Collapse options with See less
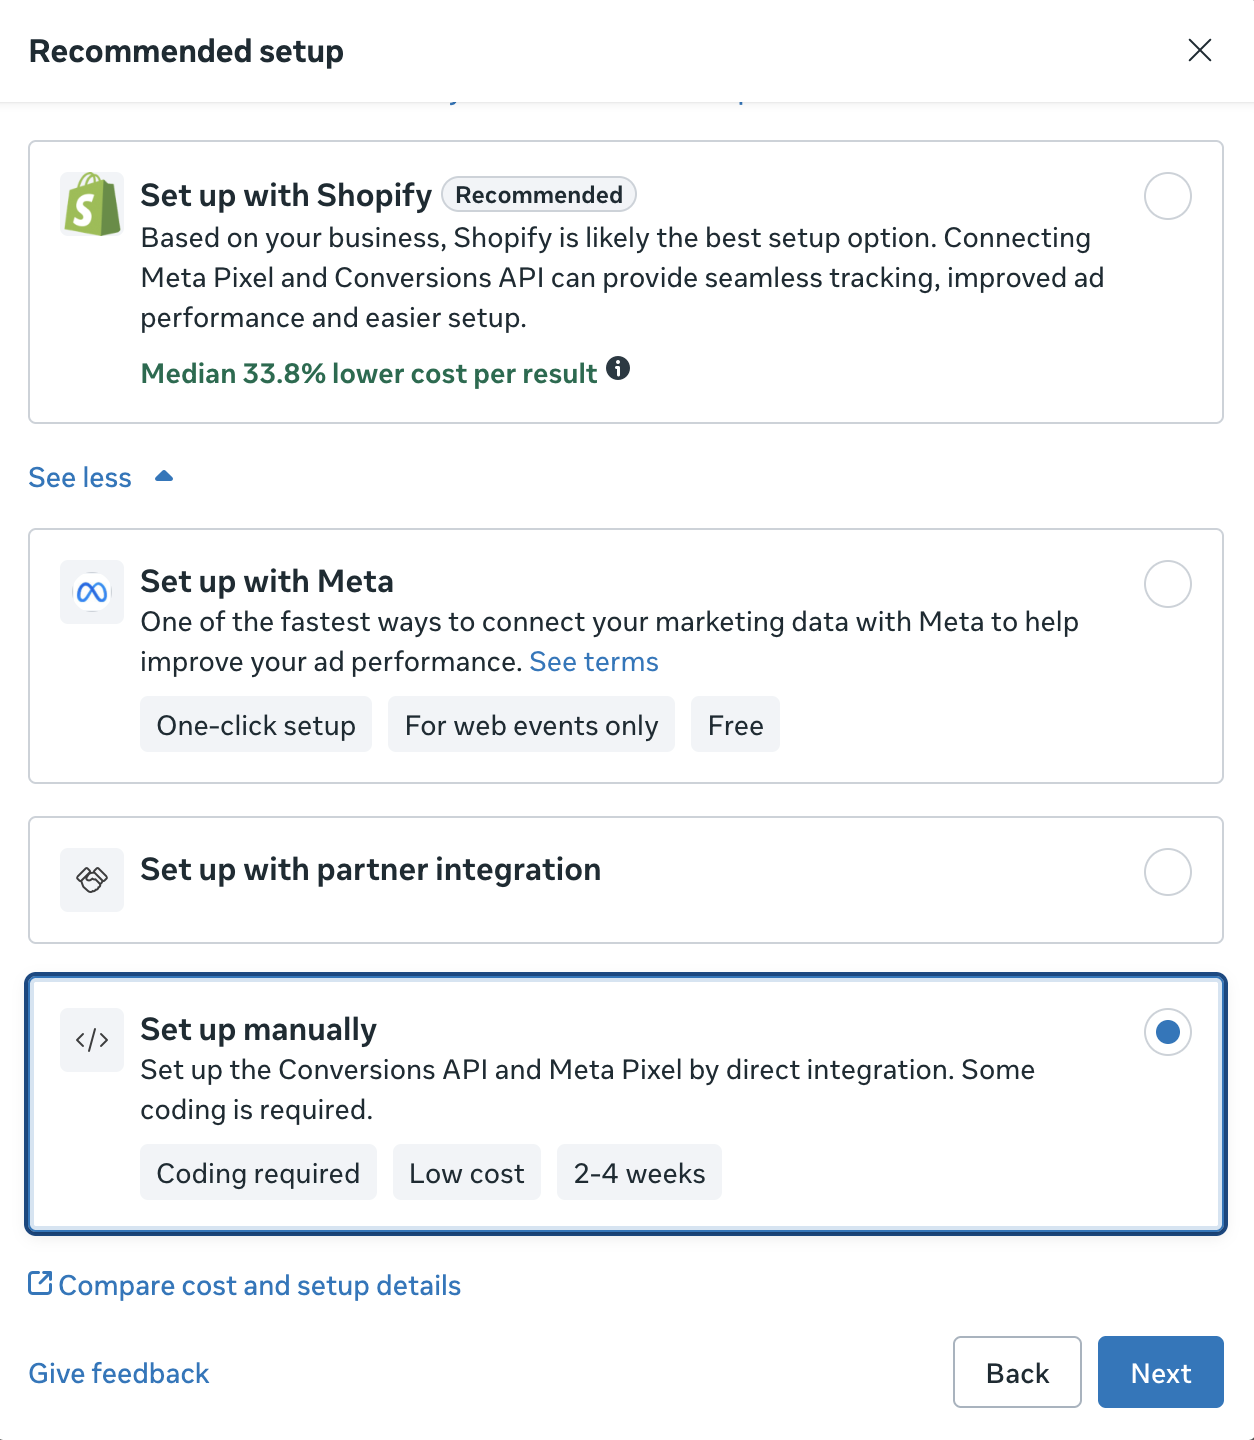Screen dimensions: 1254x1440 [80, 478]
